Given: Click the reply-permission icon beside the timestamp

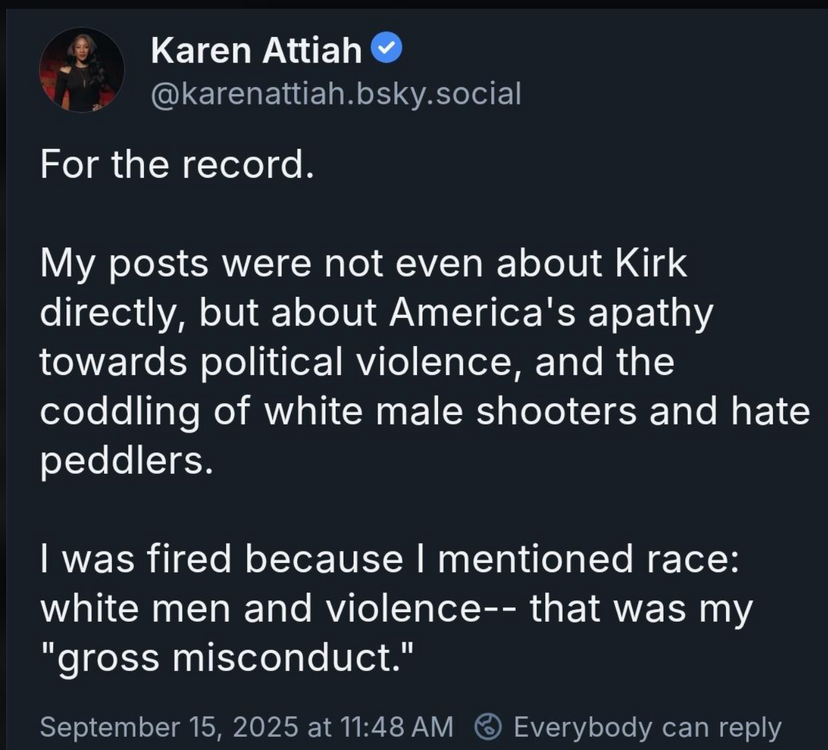Looking at the screenshot, I should click(x=488, y=727).
